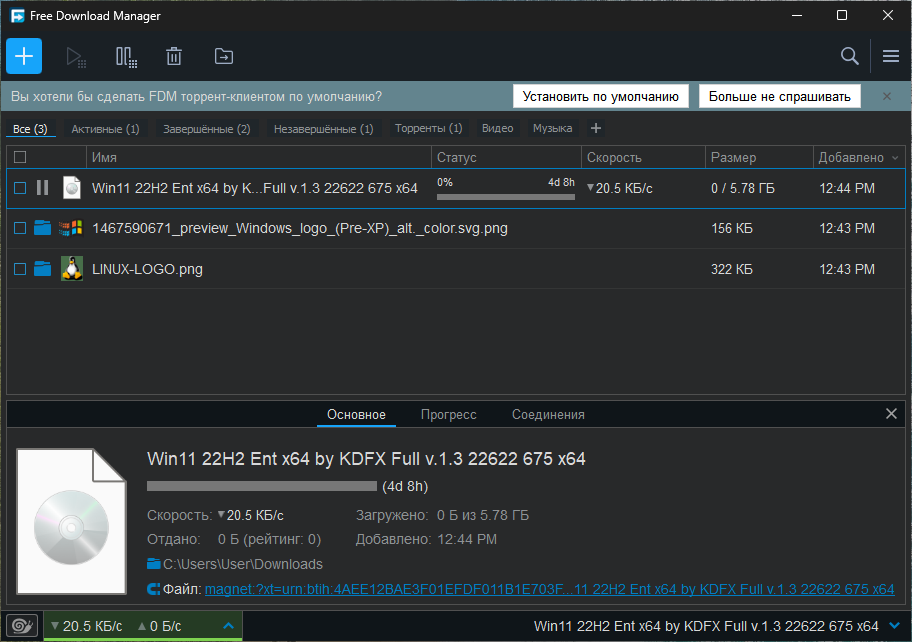Click the Win11 row progress bar

tap(505, 197)
